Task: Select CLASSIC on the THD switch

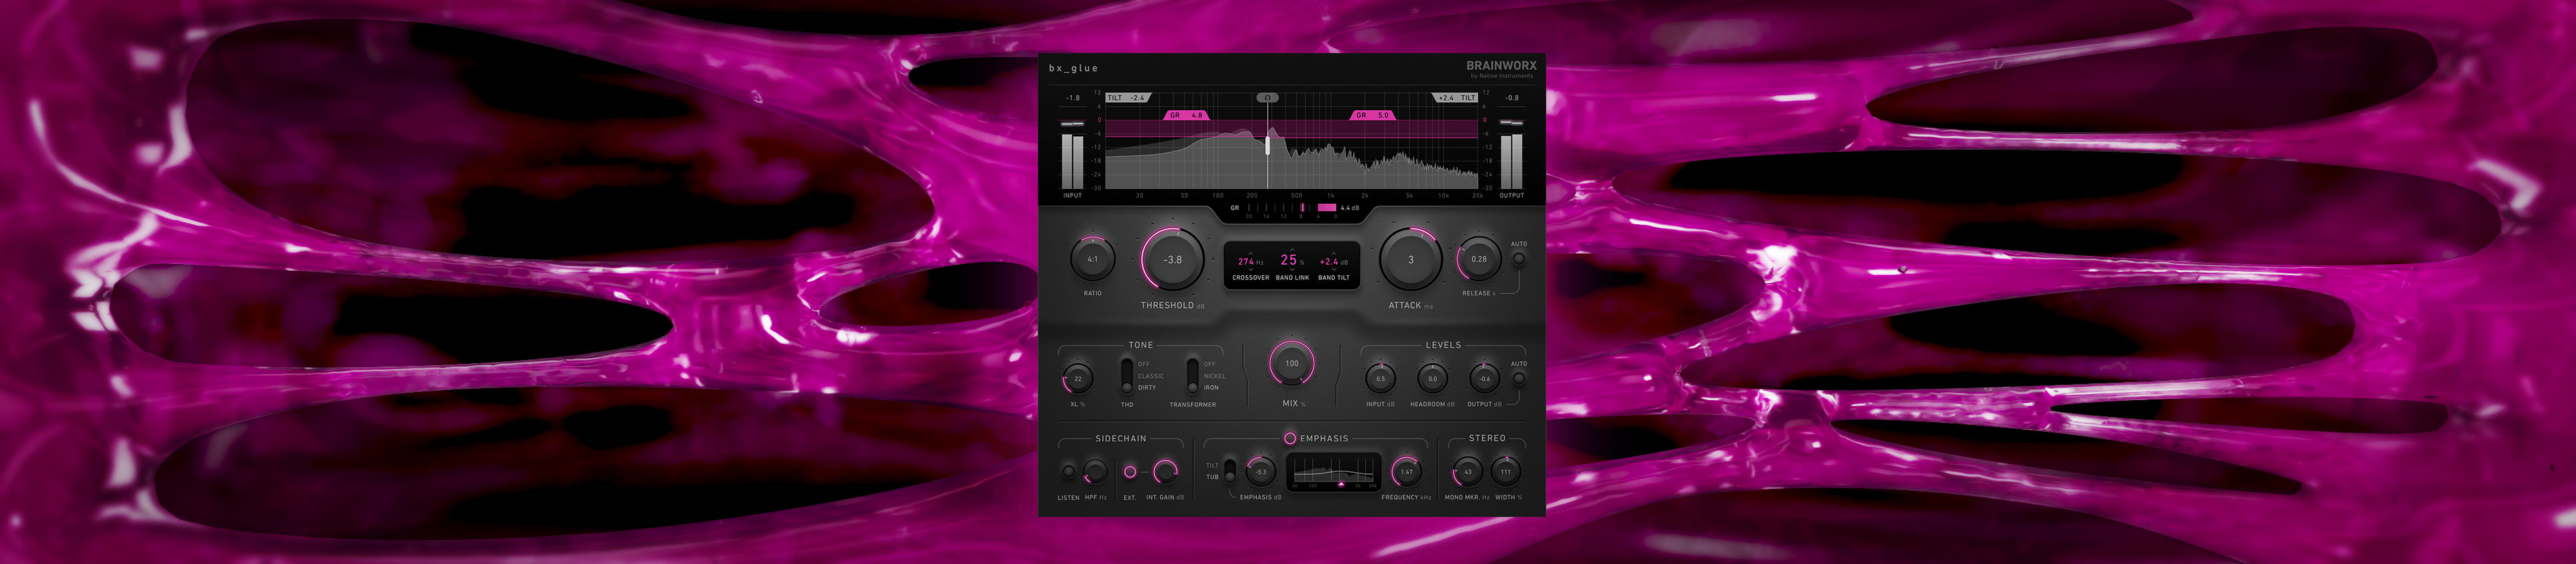Action: [1150, 376]
